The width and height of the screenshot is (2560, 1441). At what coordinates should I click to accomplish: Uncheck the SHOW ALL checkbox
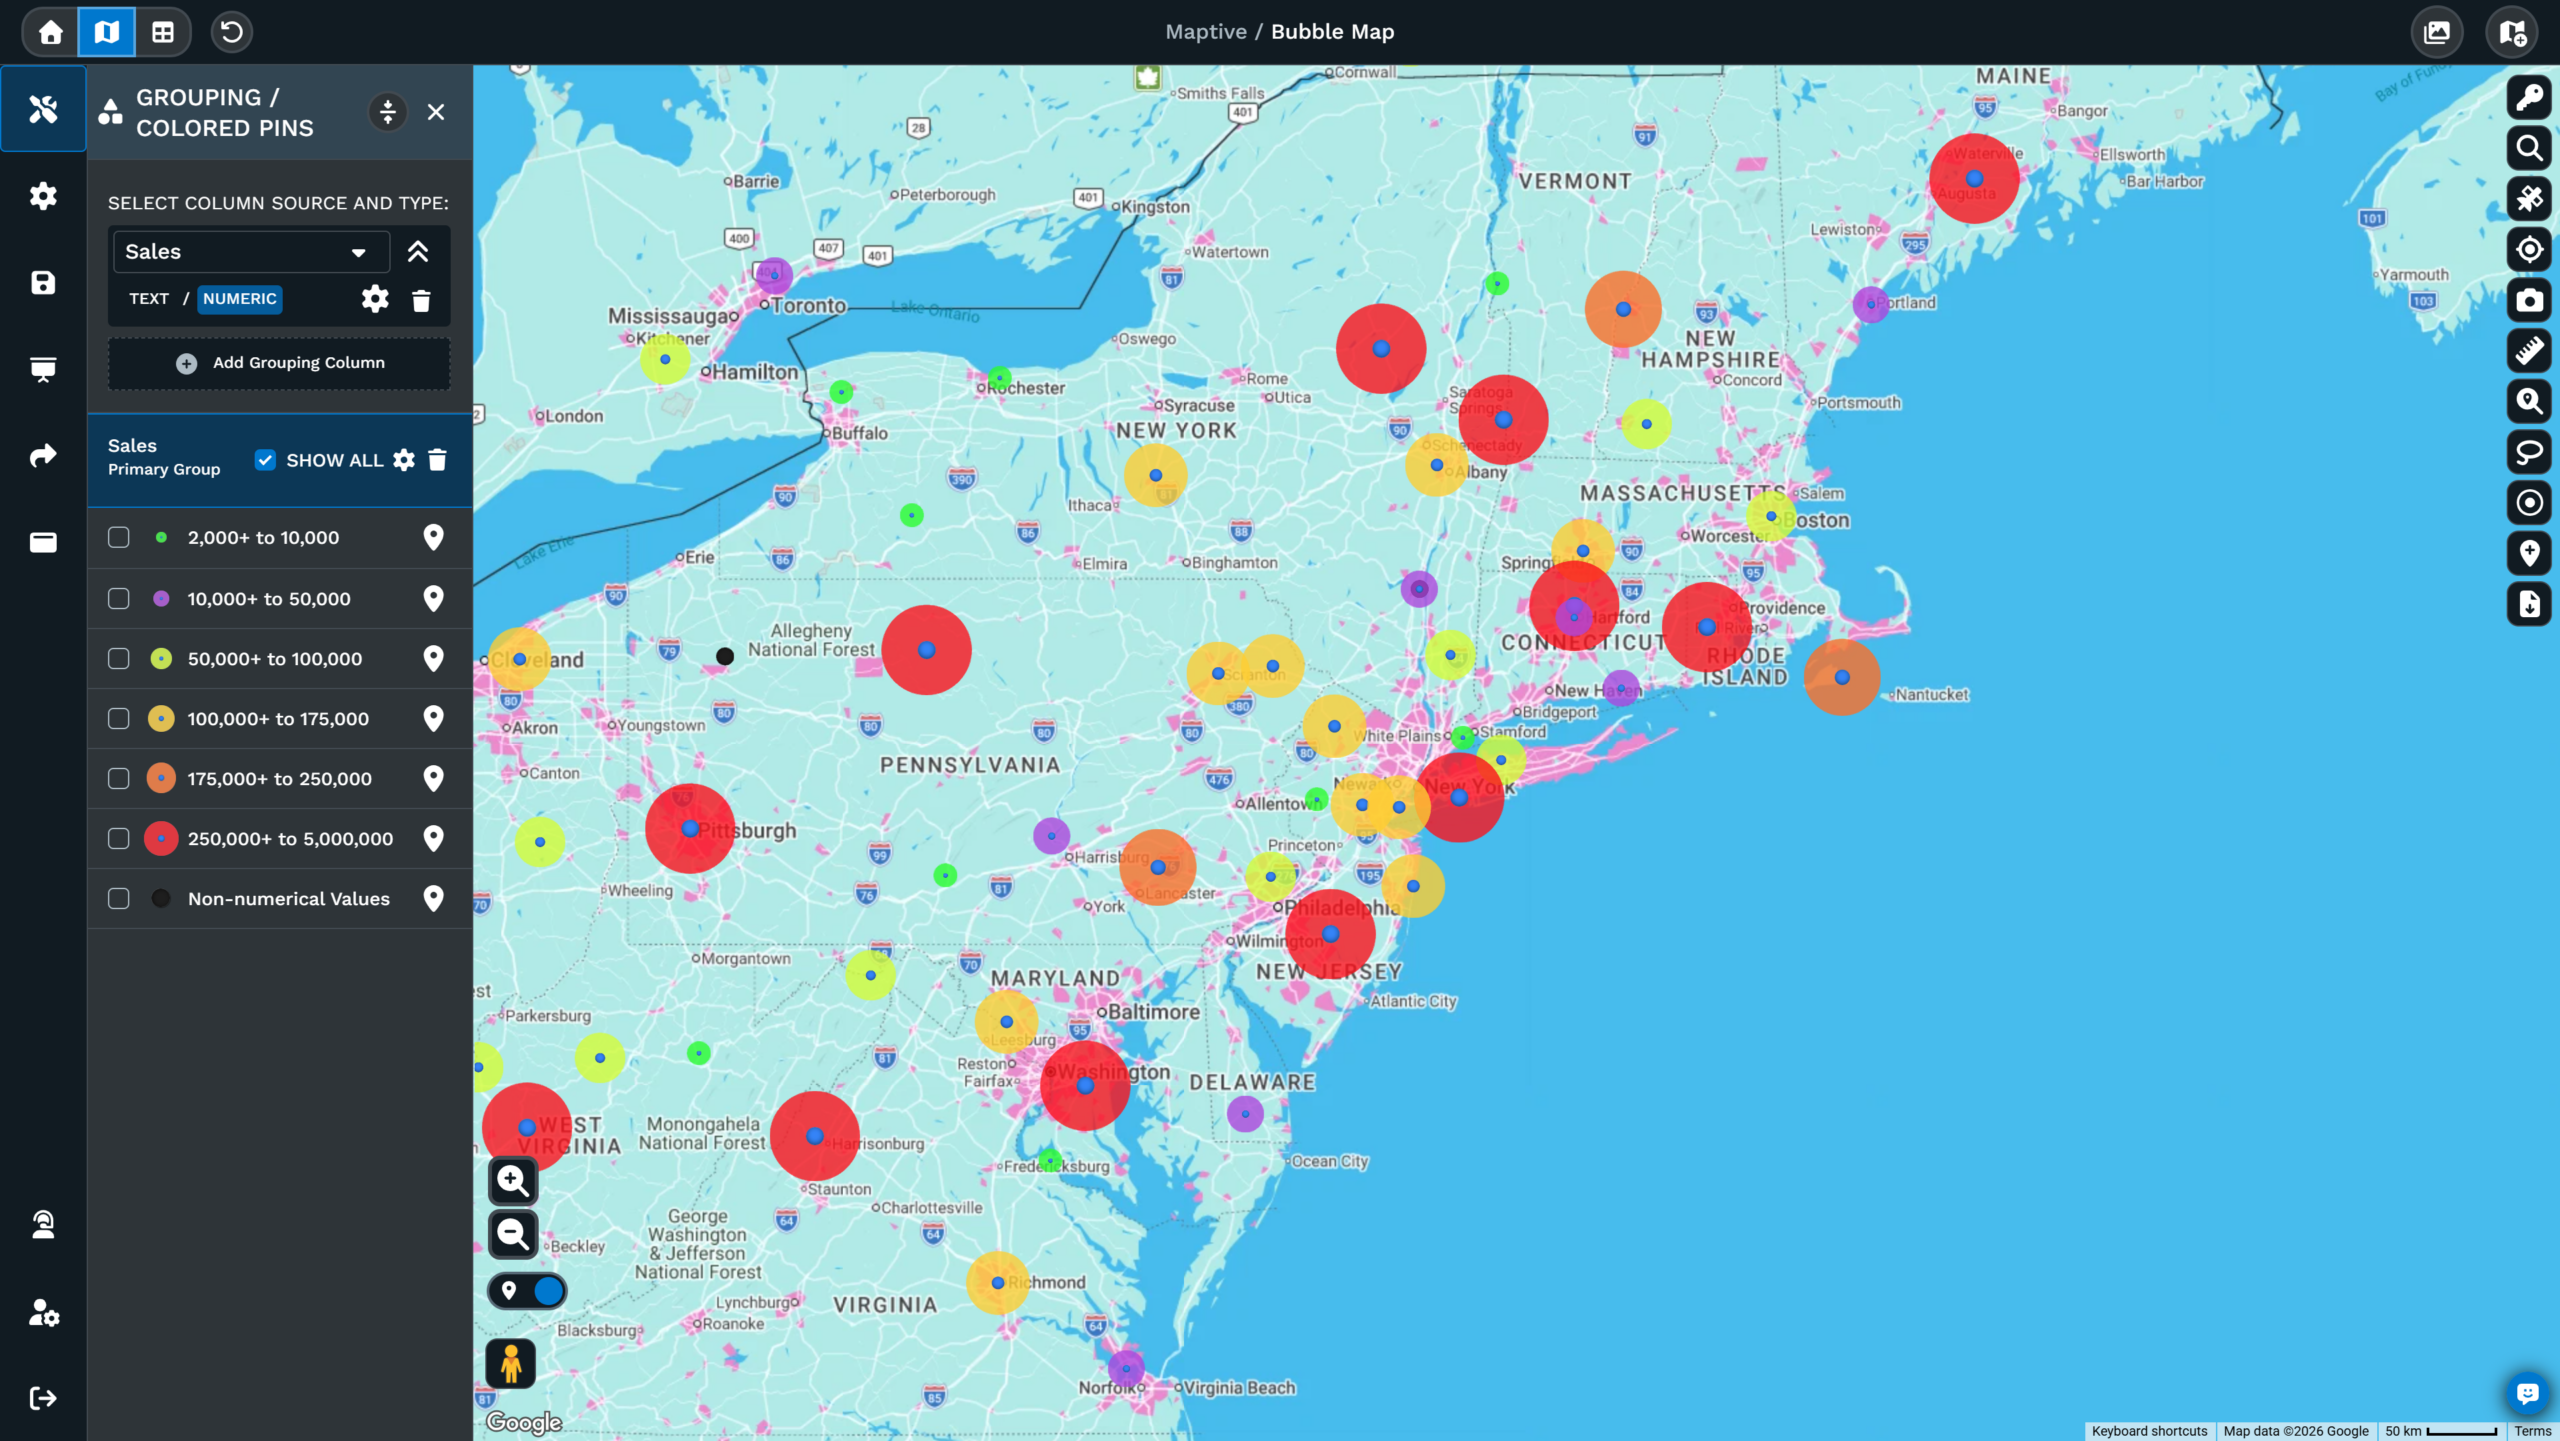(265, 460)
